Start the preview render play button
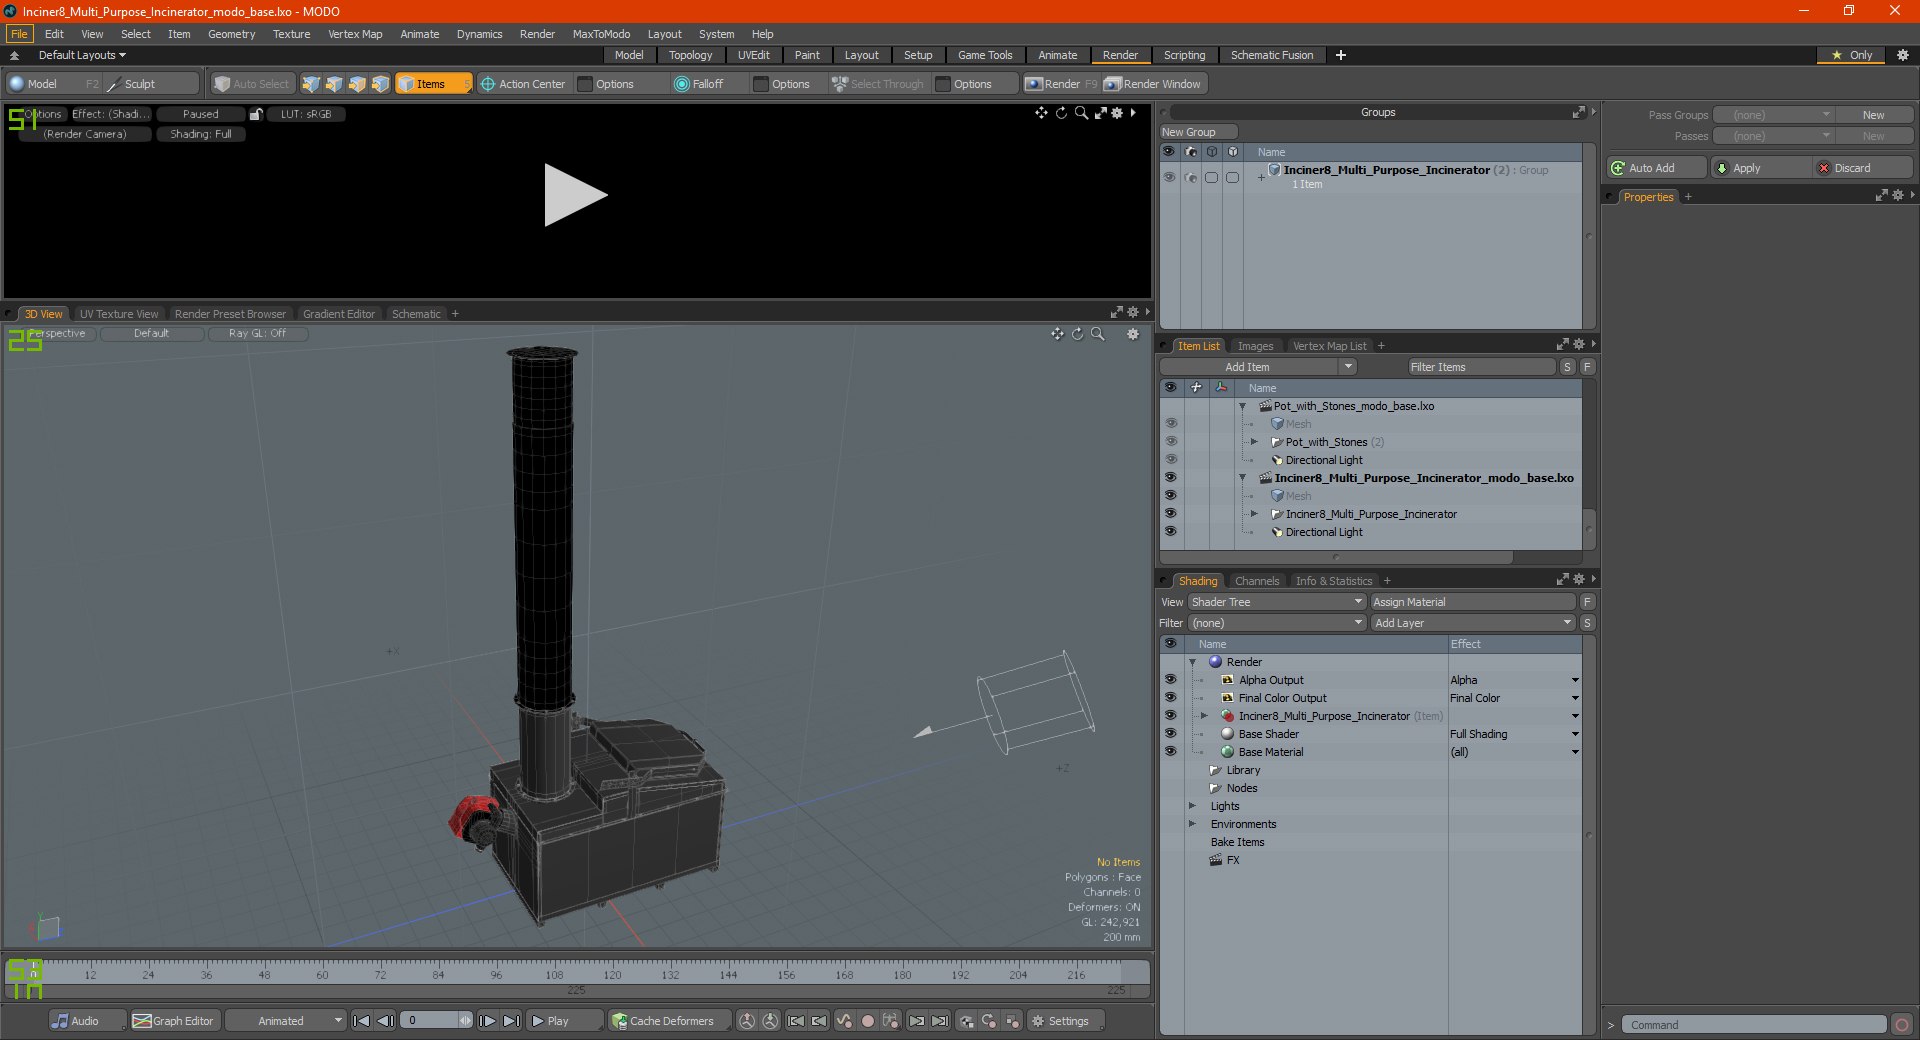The width and height of the screenshot is (1920, 1040). [575, 195]
